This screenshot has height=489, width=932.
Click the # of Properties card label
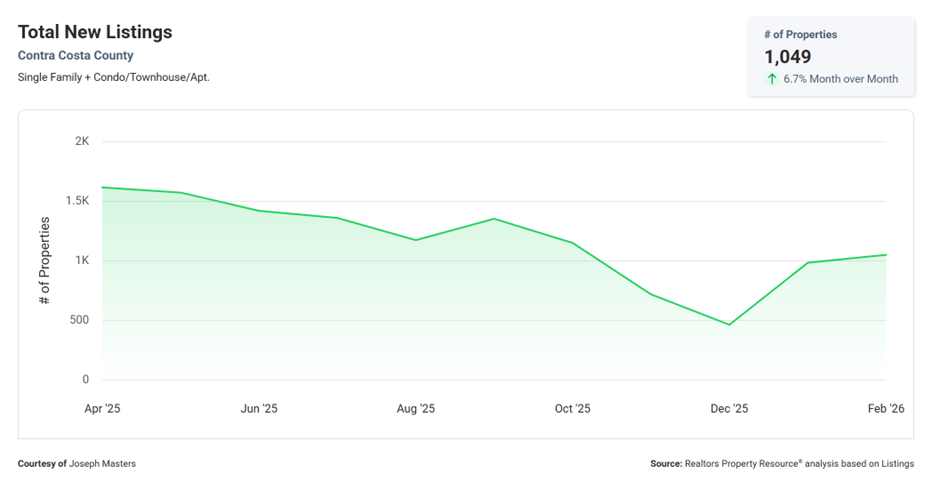tap(801, 35)
